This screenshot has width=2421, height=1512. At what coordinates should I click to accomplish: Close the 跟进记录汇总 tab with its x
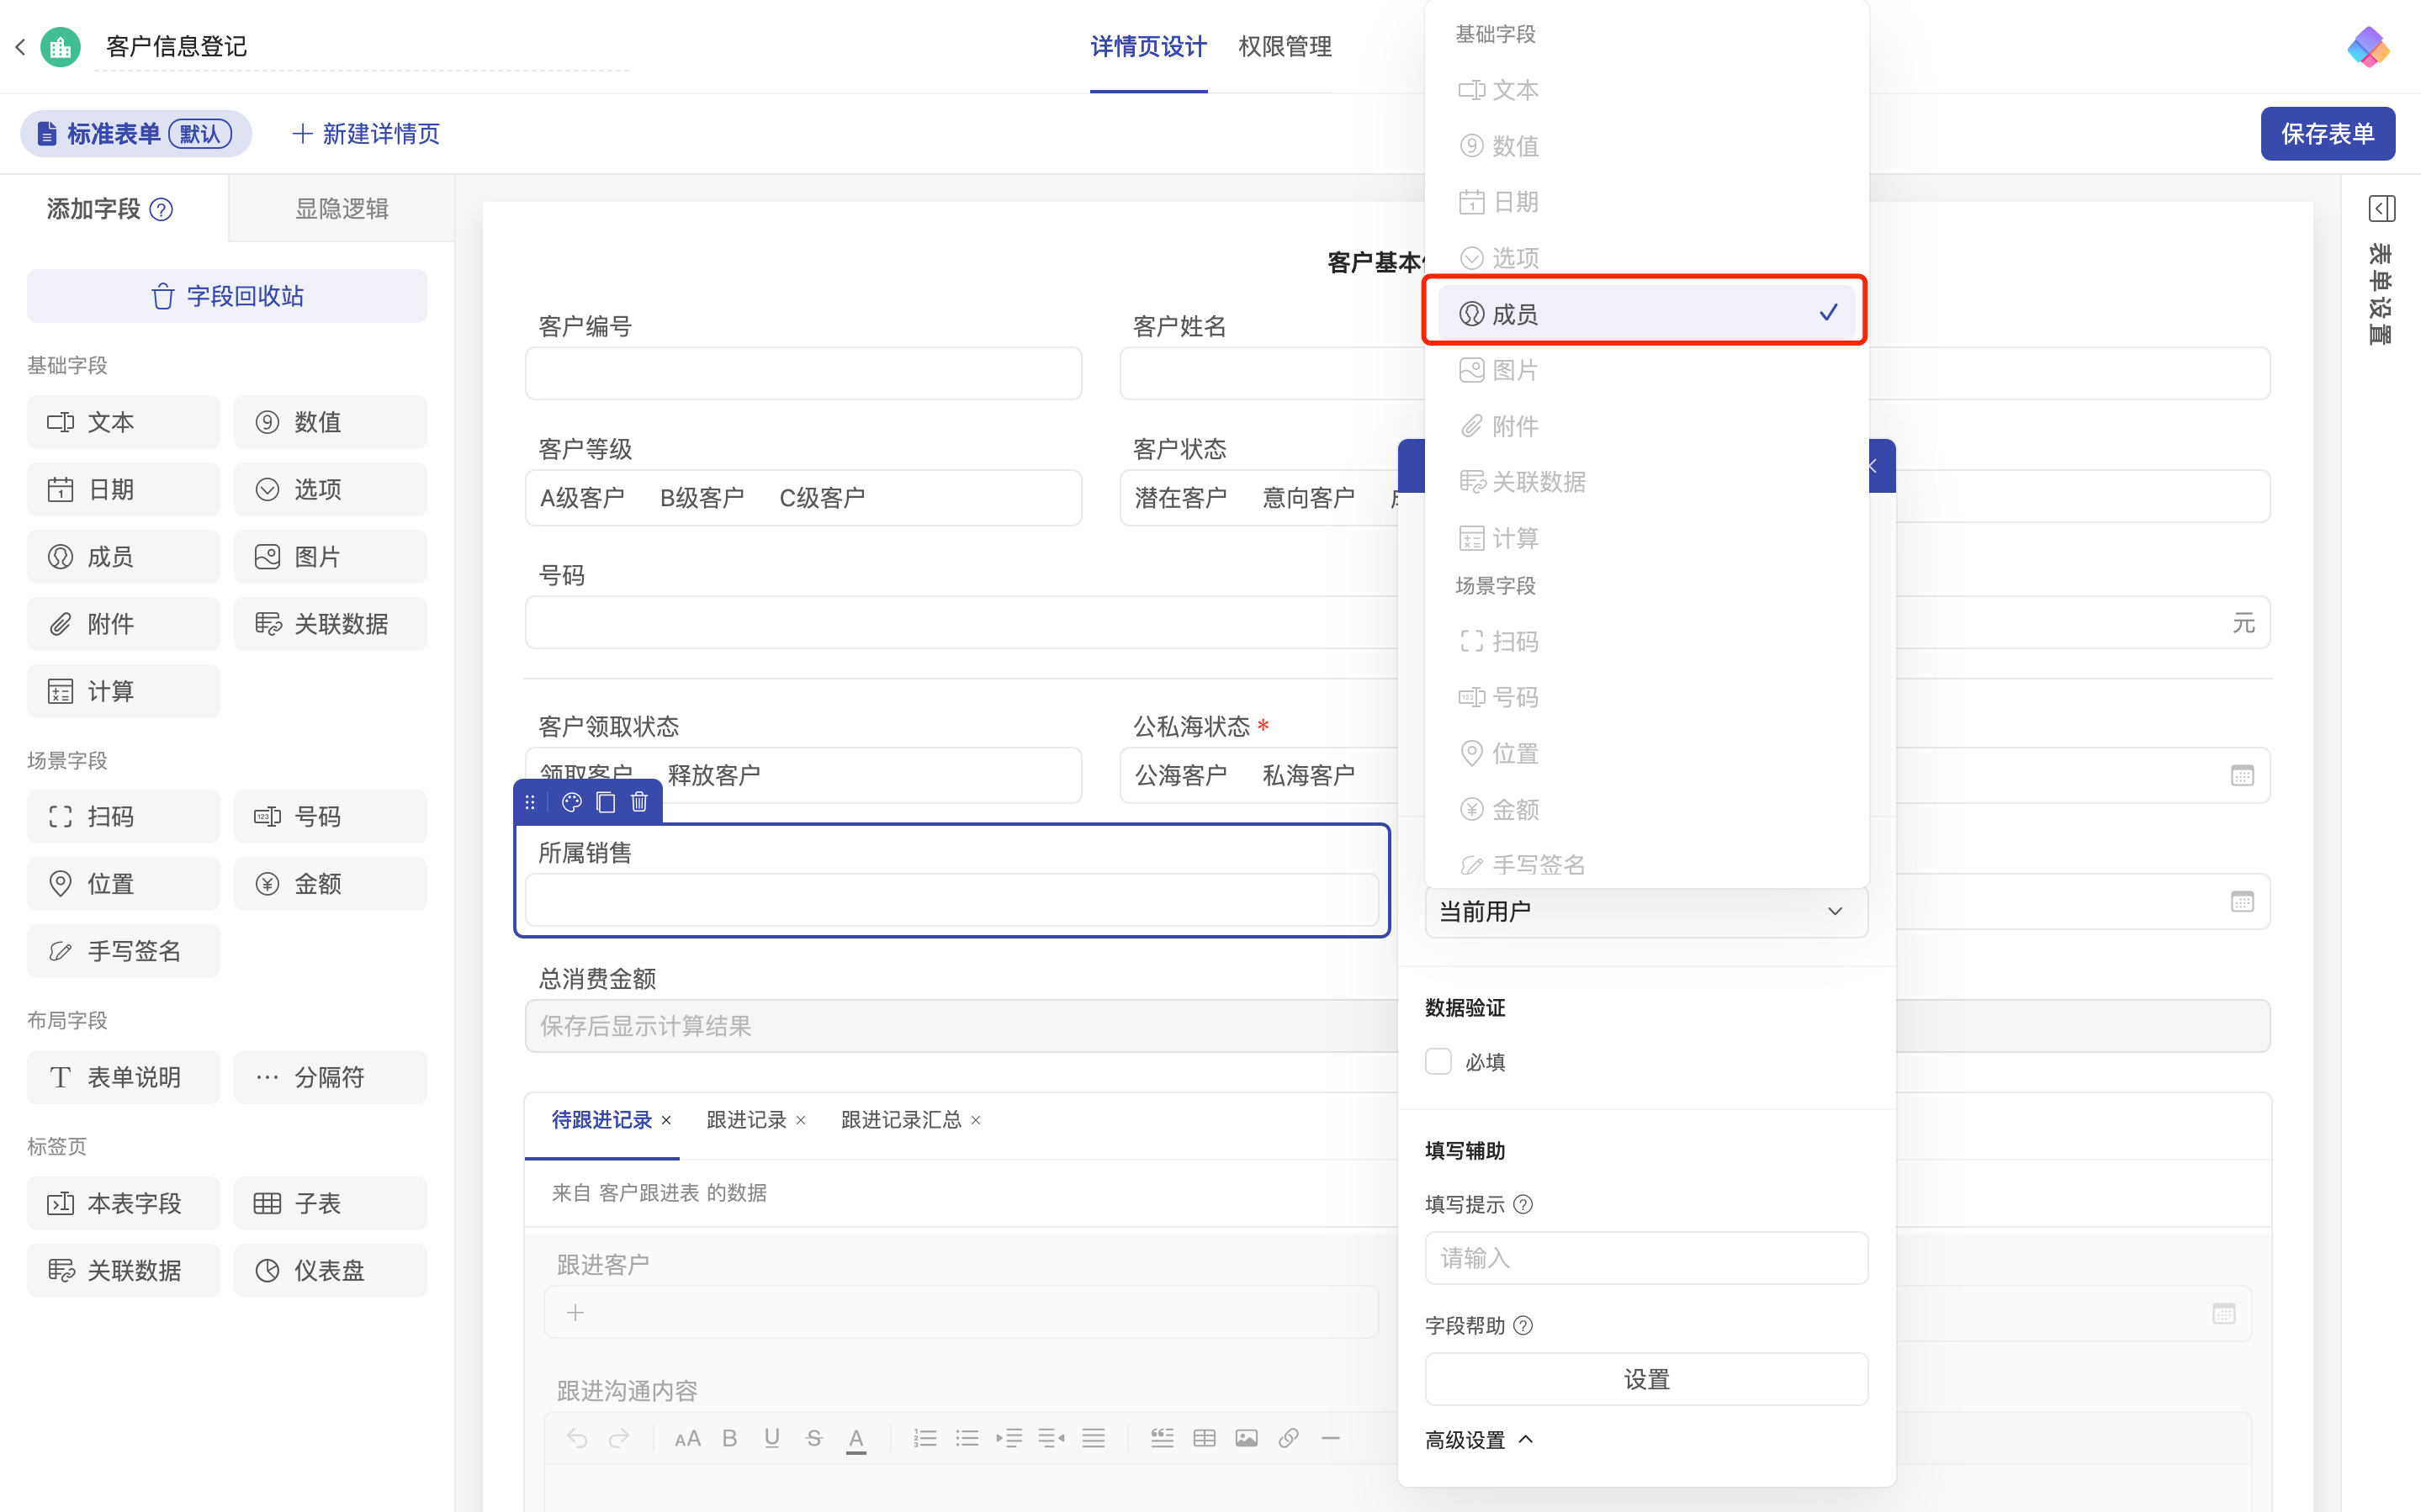coord(976,1120)
